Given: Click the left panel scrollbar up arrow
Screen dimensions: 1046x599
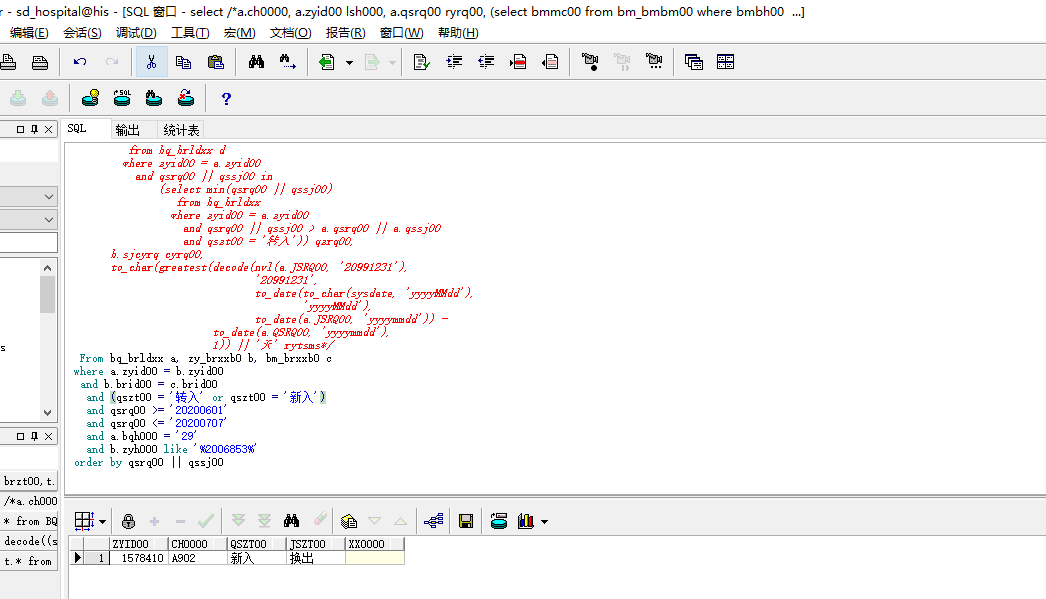Looking at the screenshot, I should [47, 268].
